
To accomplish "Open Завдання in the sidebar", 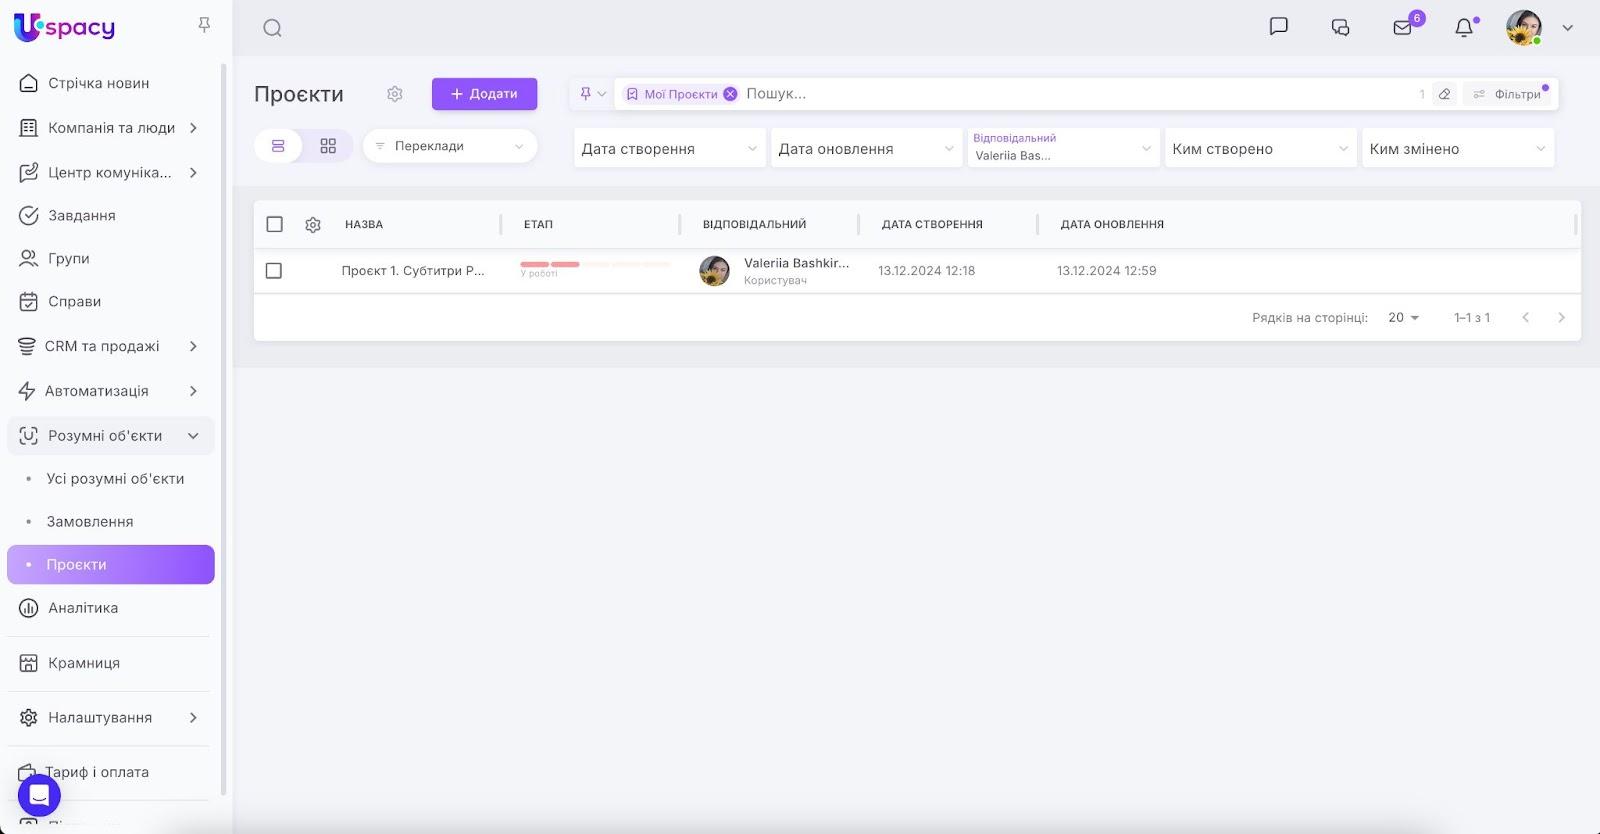I will pyautogui.click(x=82, y=215).
